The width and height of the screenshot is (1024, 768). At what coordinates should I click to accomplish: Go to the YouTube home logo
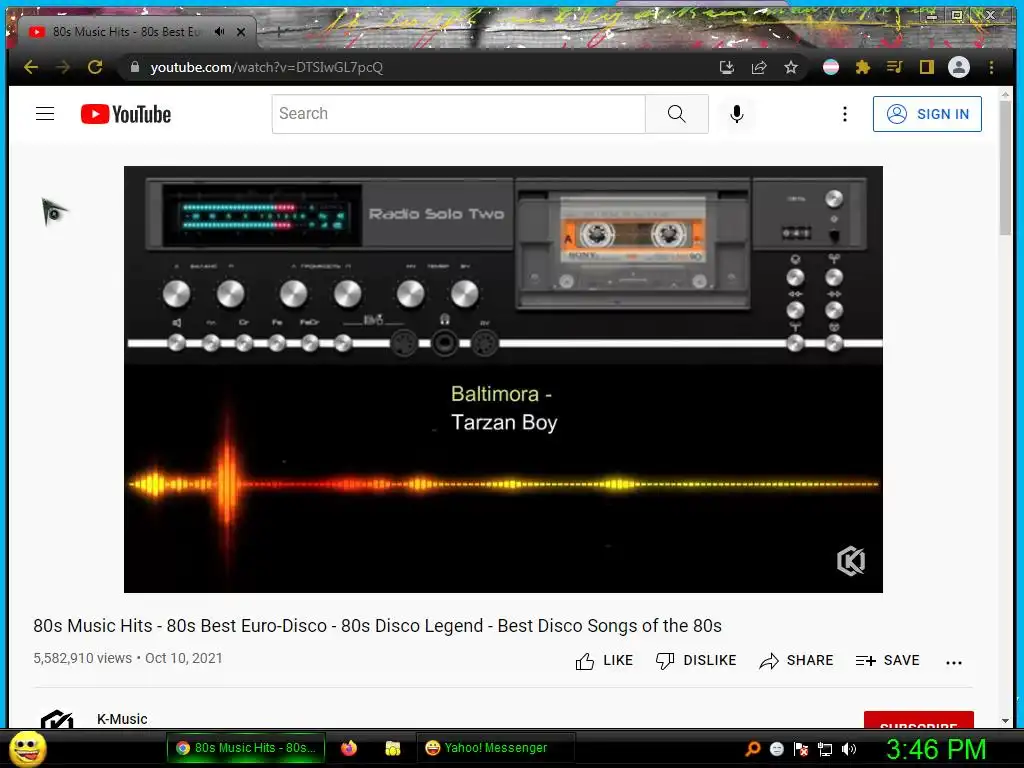(x=126, y=114)
